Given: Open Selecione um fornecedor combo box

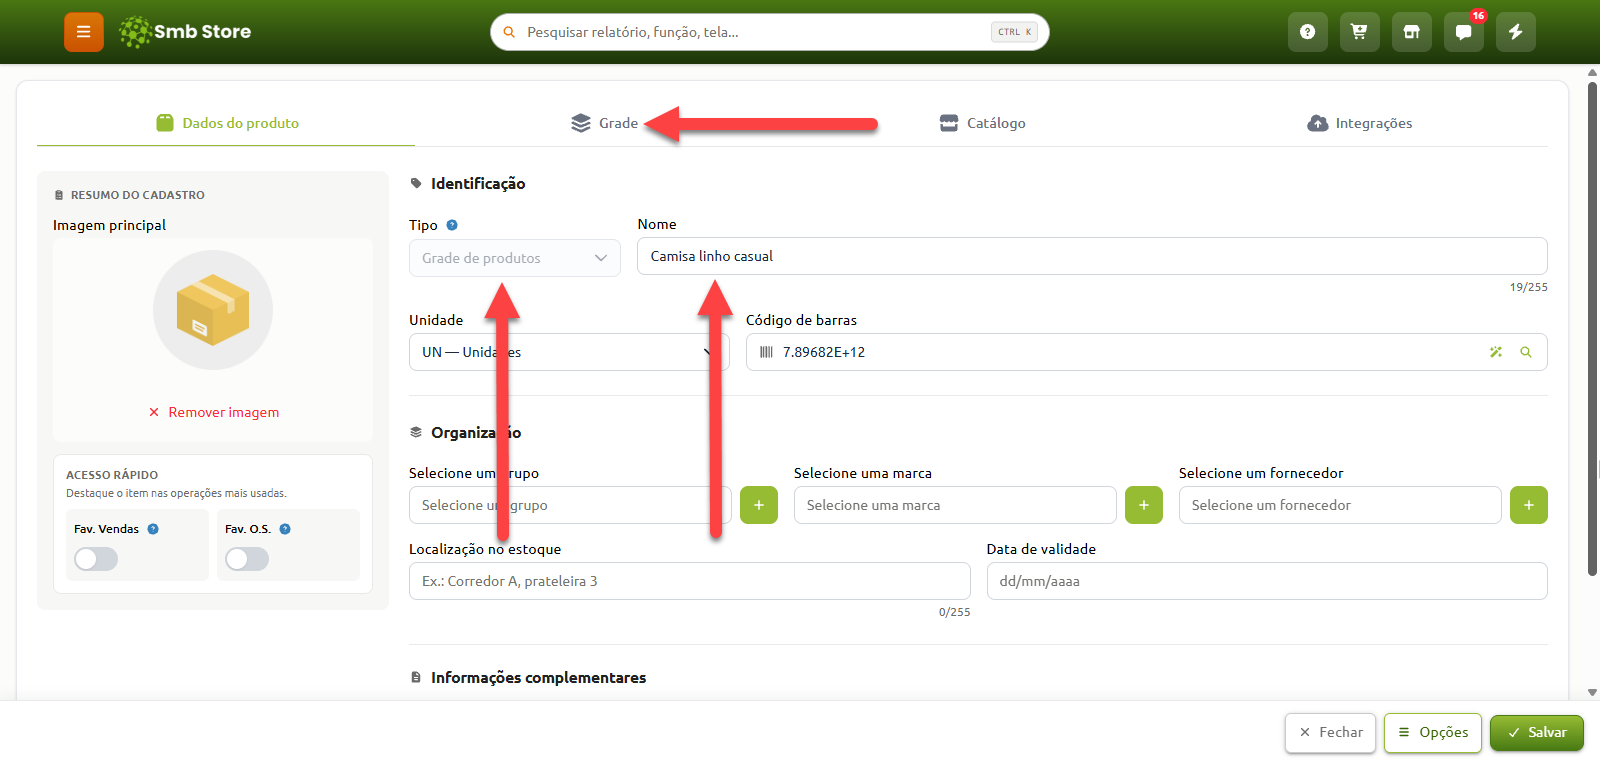Looking at the screenshot, I should (1340, 505).
